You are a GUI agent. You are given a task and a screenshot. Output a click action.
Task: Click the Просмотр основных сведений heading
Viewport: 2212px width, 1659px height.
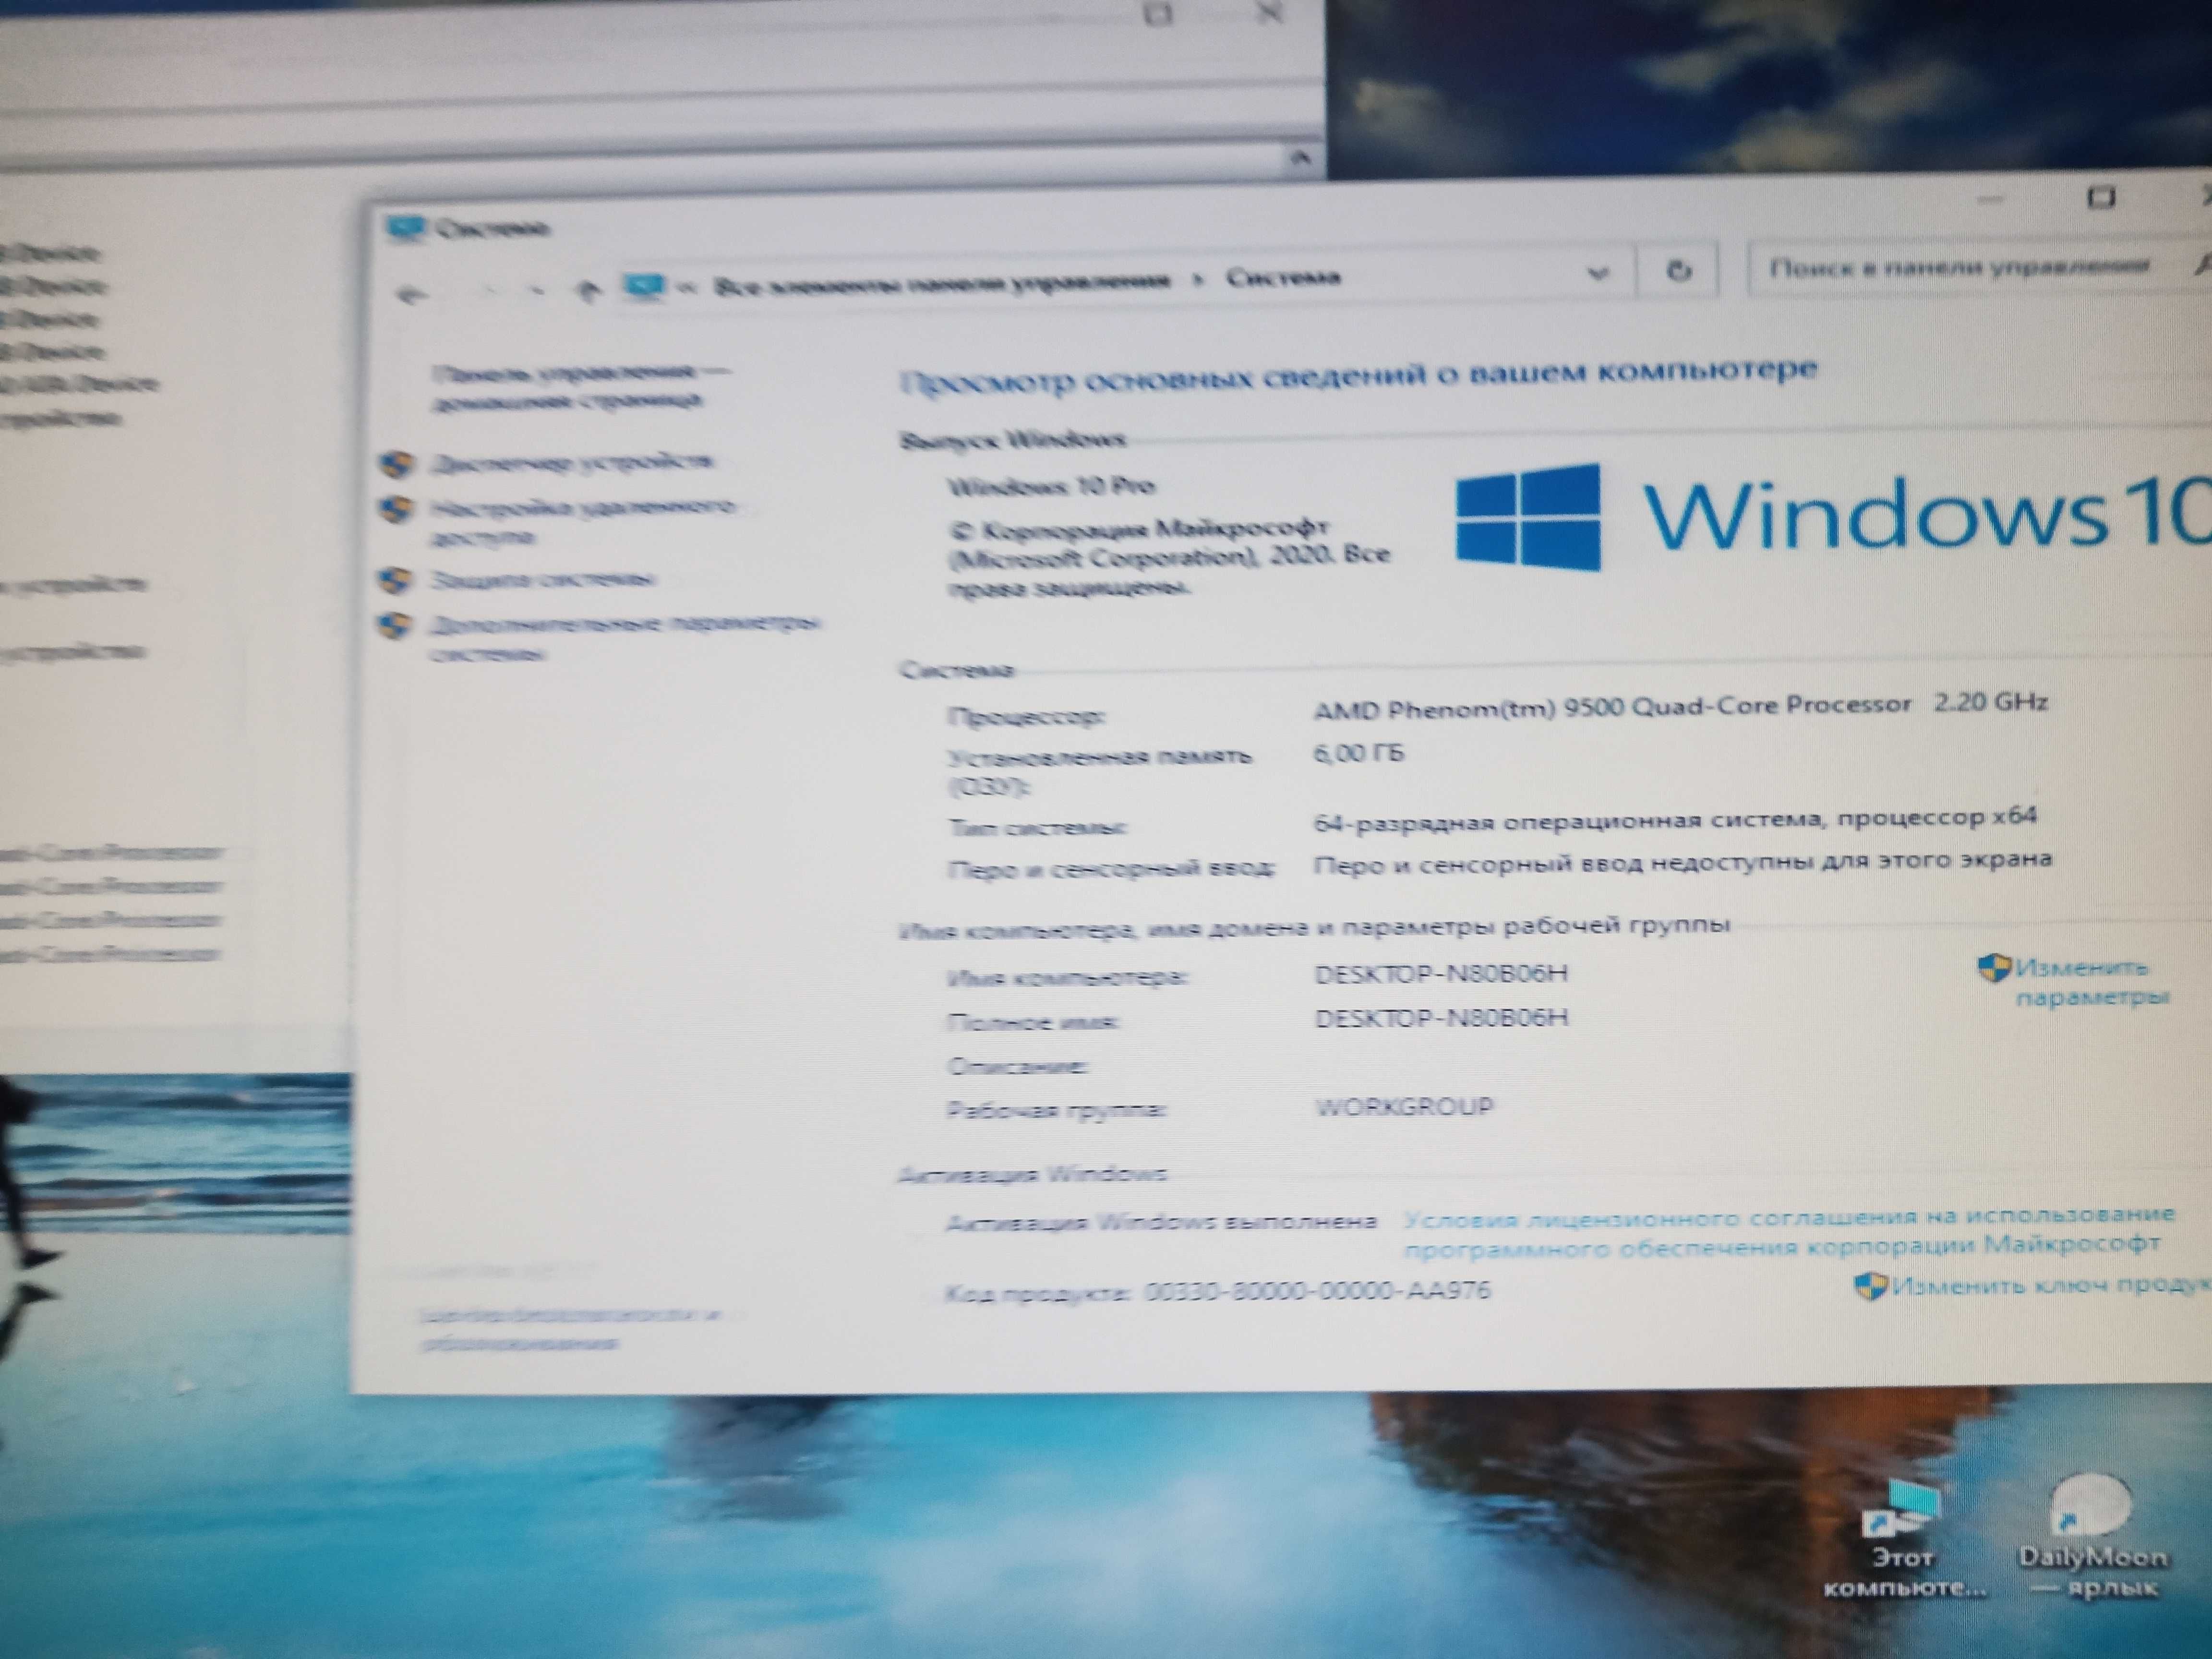pos(1359,376)
